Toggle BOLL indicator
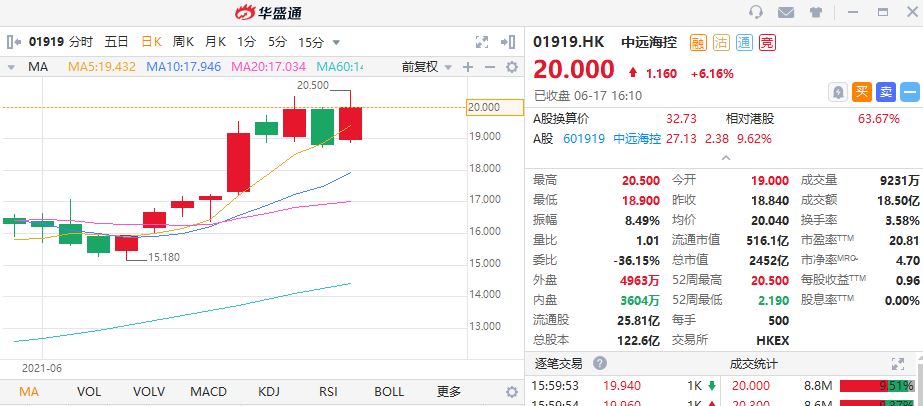This screenshot has height=406, width=923. point(389,391)
